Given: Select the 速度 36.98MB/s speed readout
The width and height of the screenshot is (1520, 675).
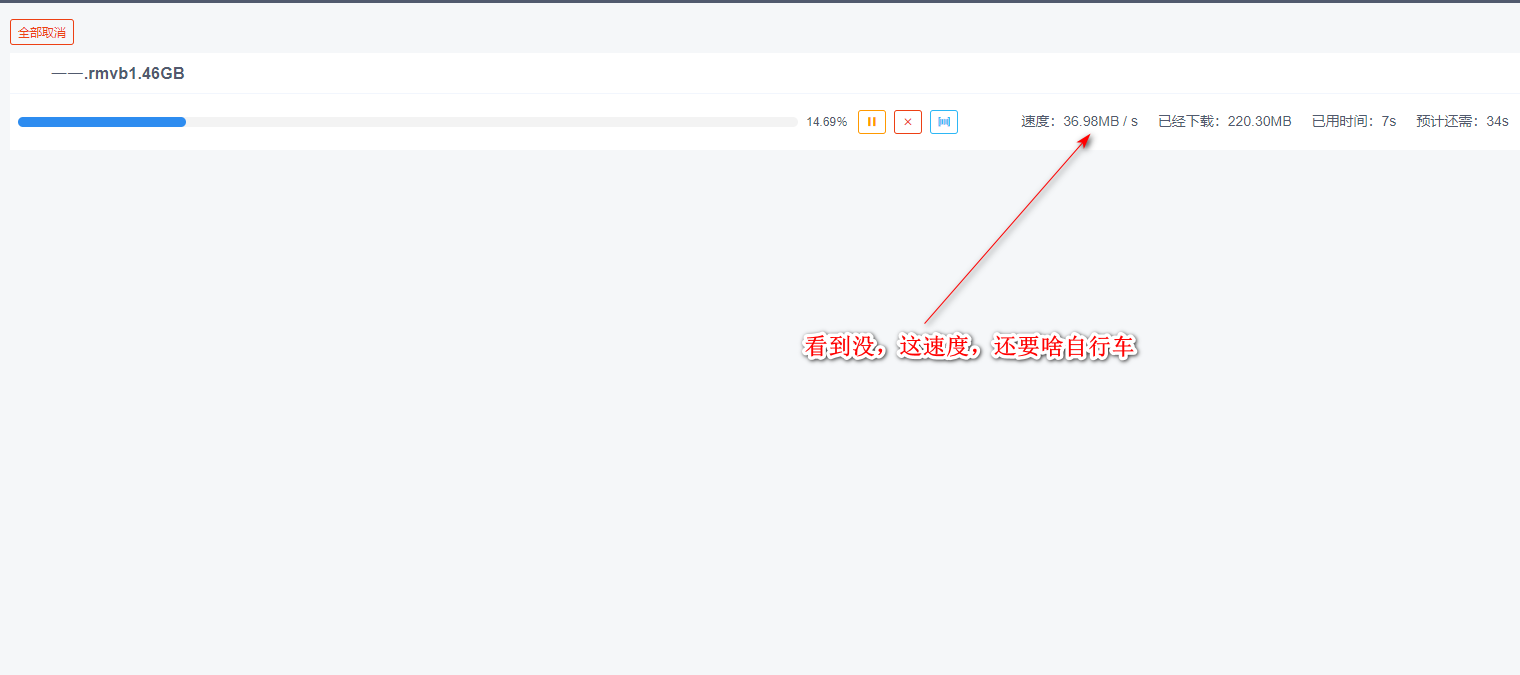Looking at the screenshot, I should 1081,120.
